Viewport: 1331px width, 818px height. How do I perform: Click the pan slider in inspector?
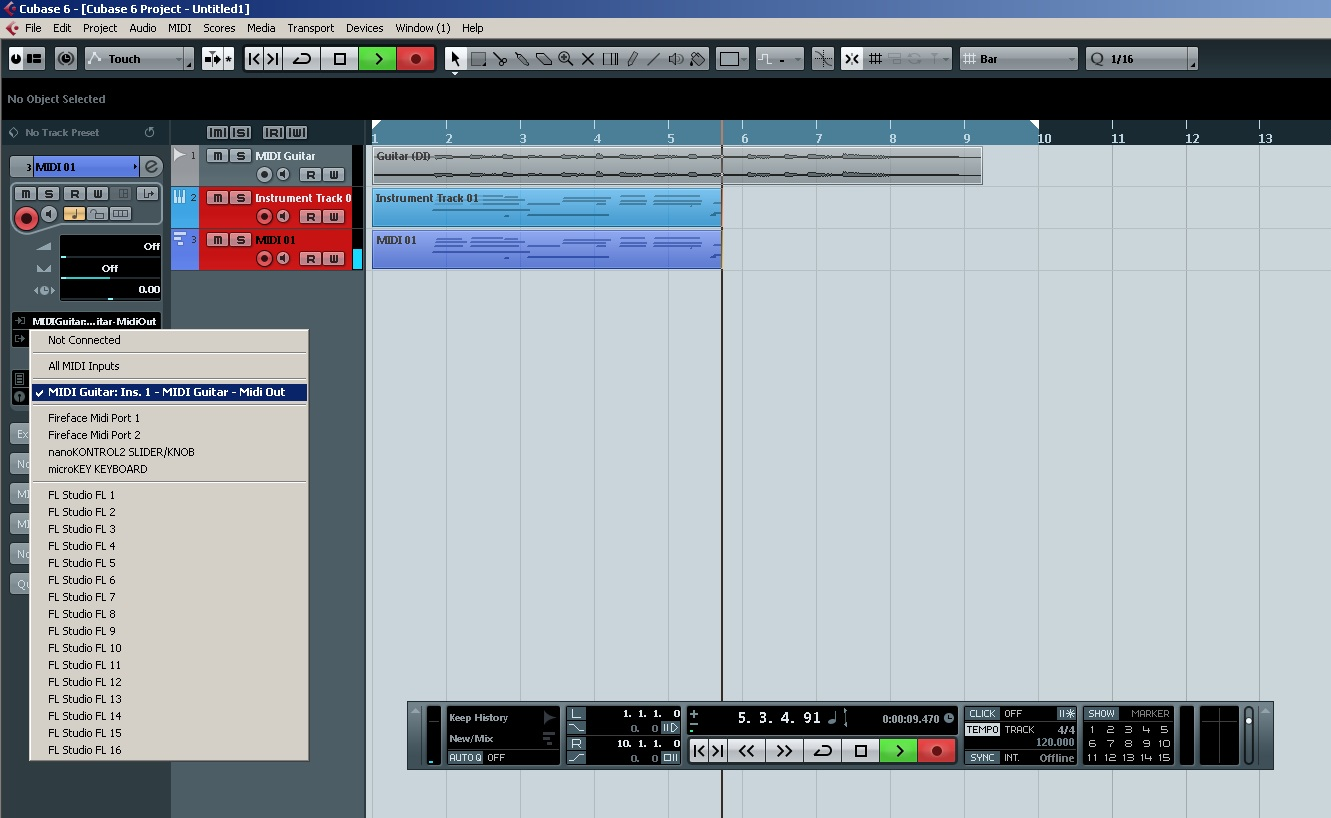click(110, 268)
